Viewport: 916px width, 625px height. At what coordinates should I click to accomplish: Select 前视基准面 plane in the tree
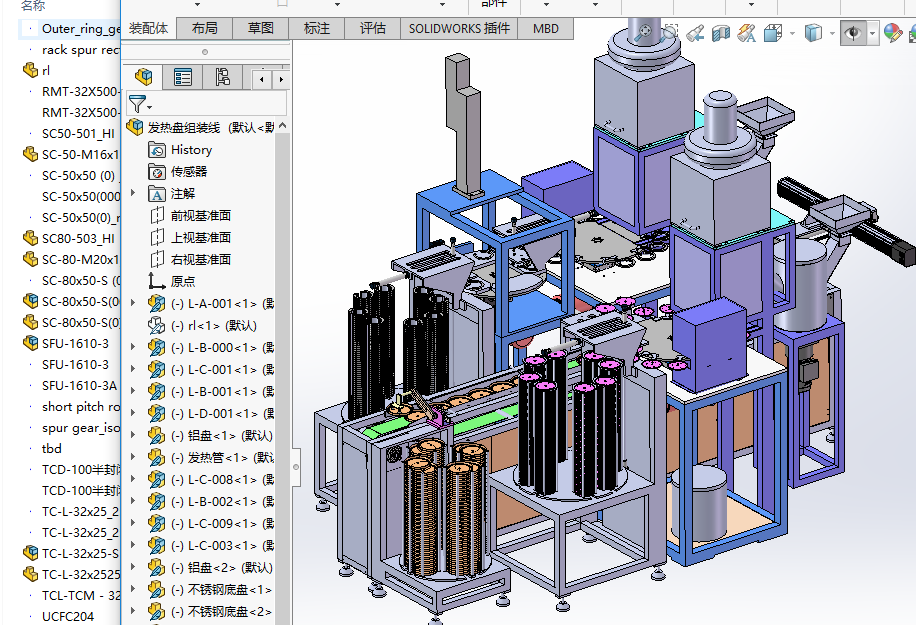pos(200,215)
